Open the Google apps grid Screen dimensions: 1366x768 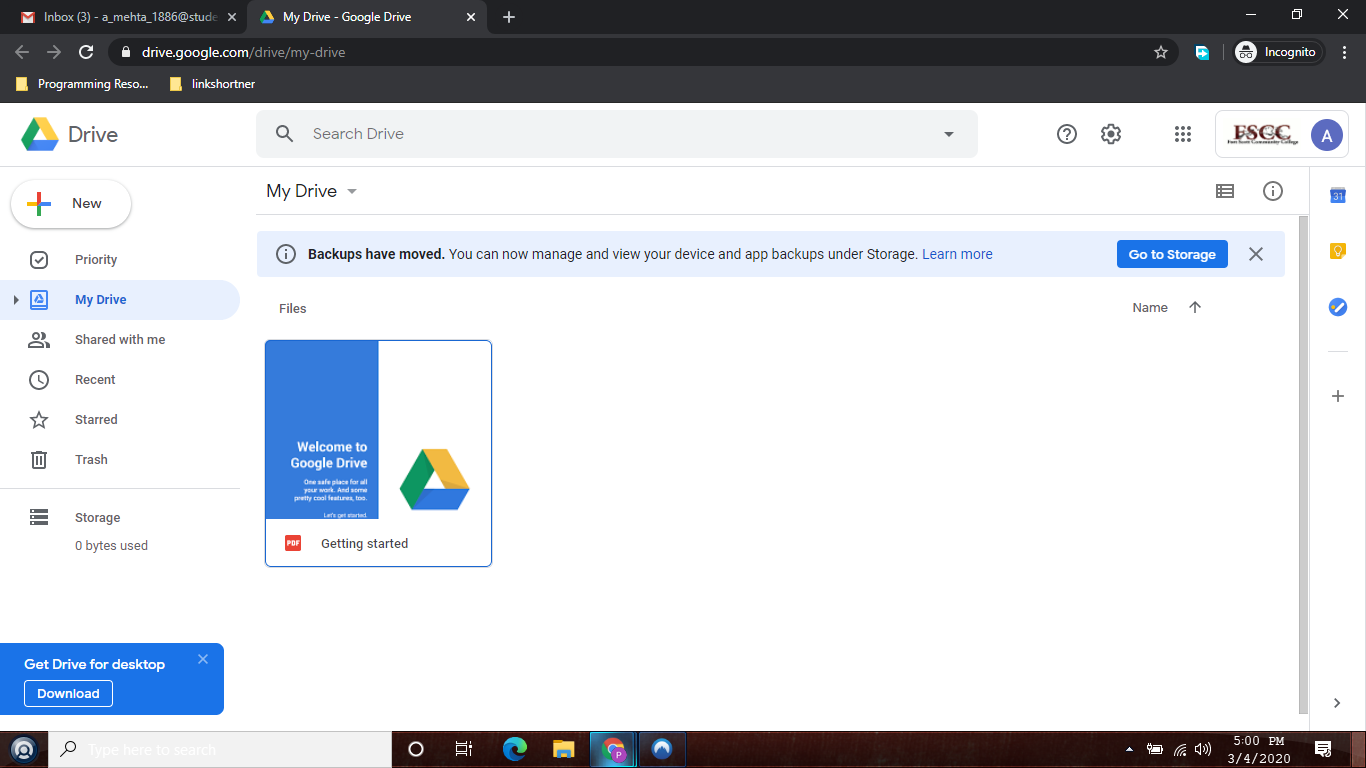[x=1183, y=134]
